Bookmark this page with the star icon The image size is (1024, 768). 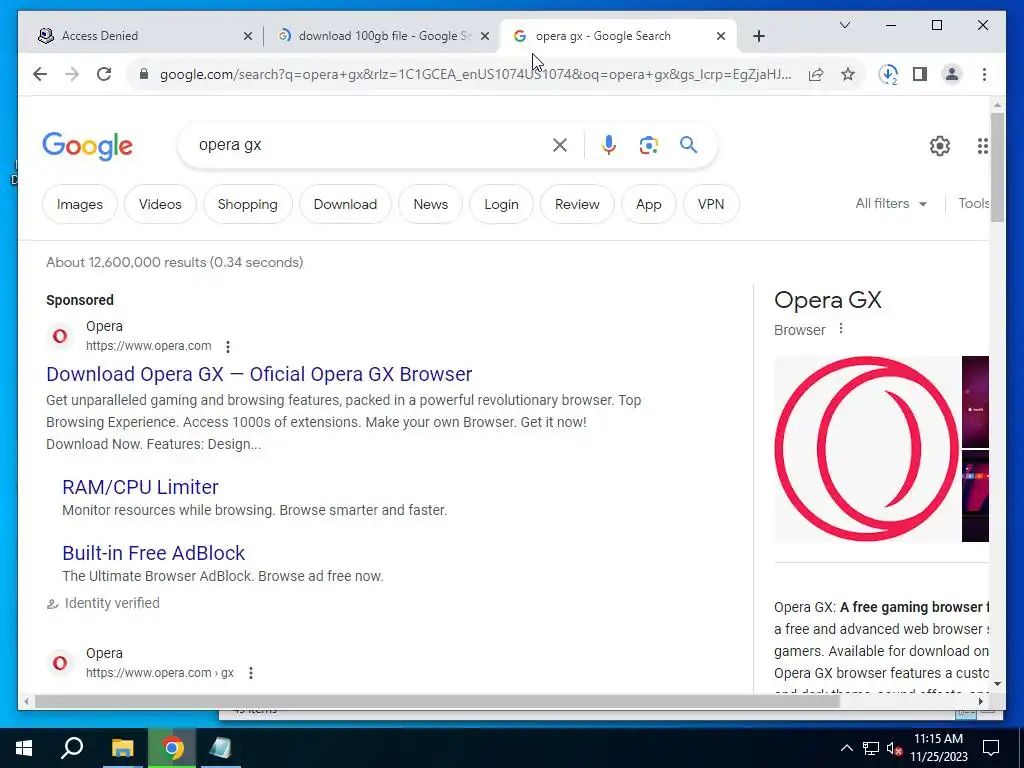coord(848,74)
